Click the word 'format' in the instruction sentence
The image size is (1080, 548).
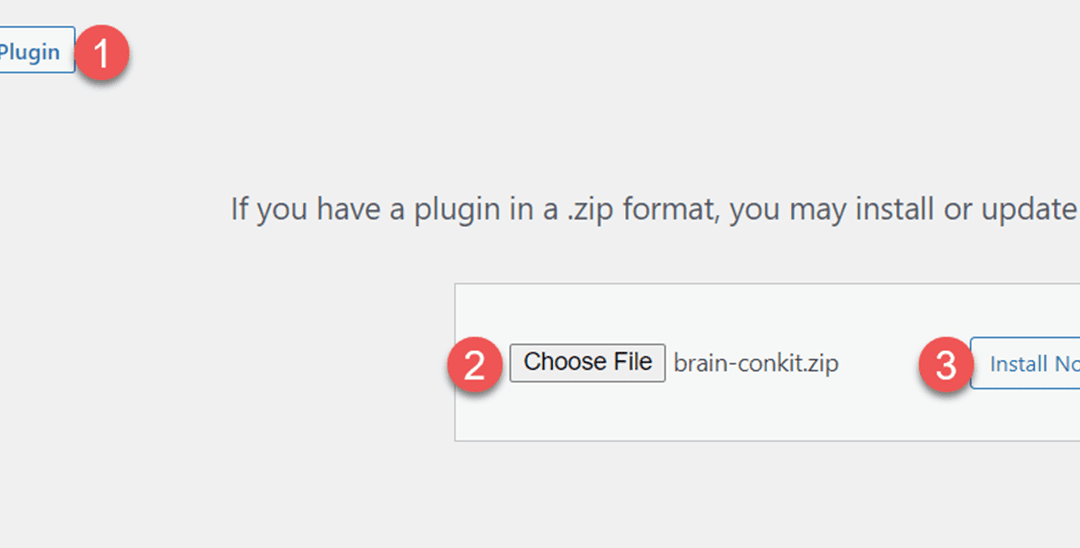pos(671,209)
